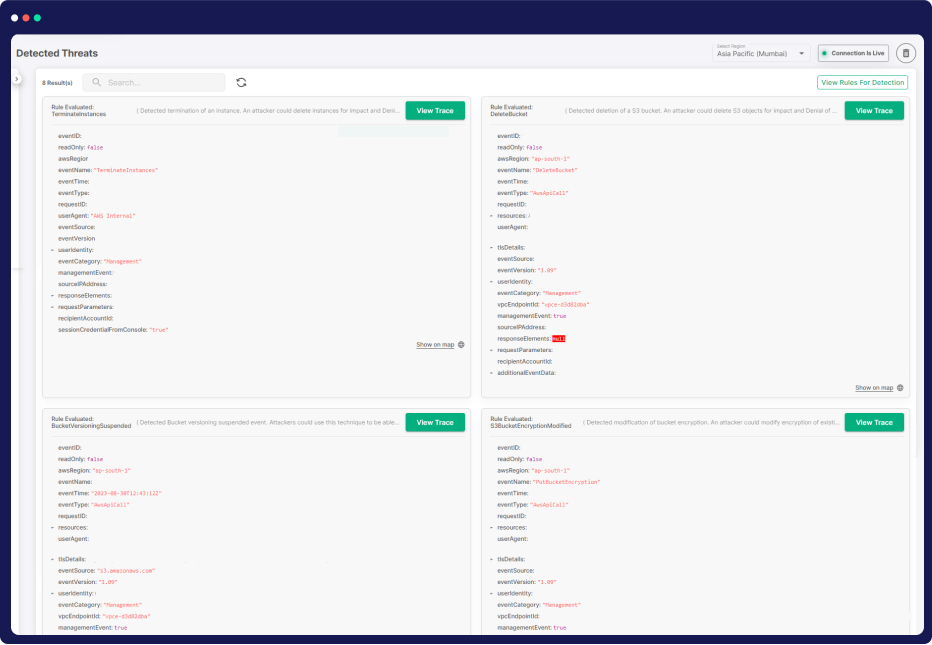The height and width of the screenshot is (645, 932).
Task: Click View Trace for DeleteBucket rule
Action: [x=874, y=110]
